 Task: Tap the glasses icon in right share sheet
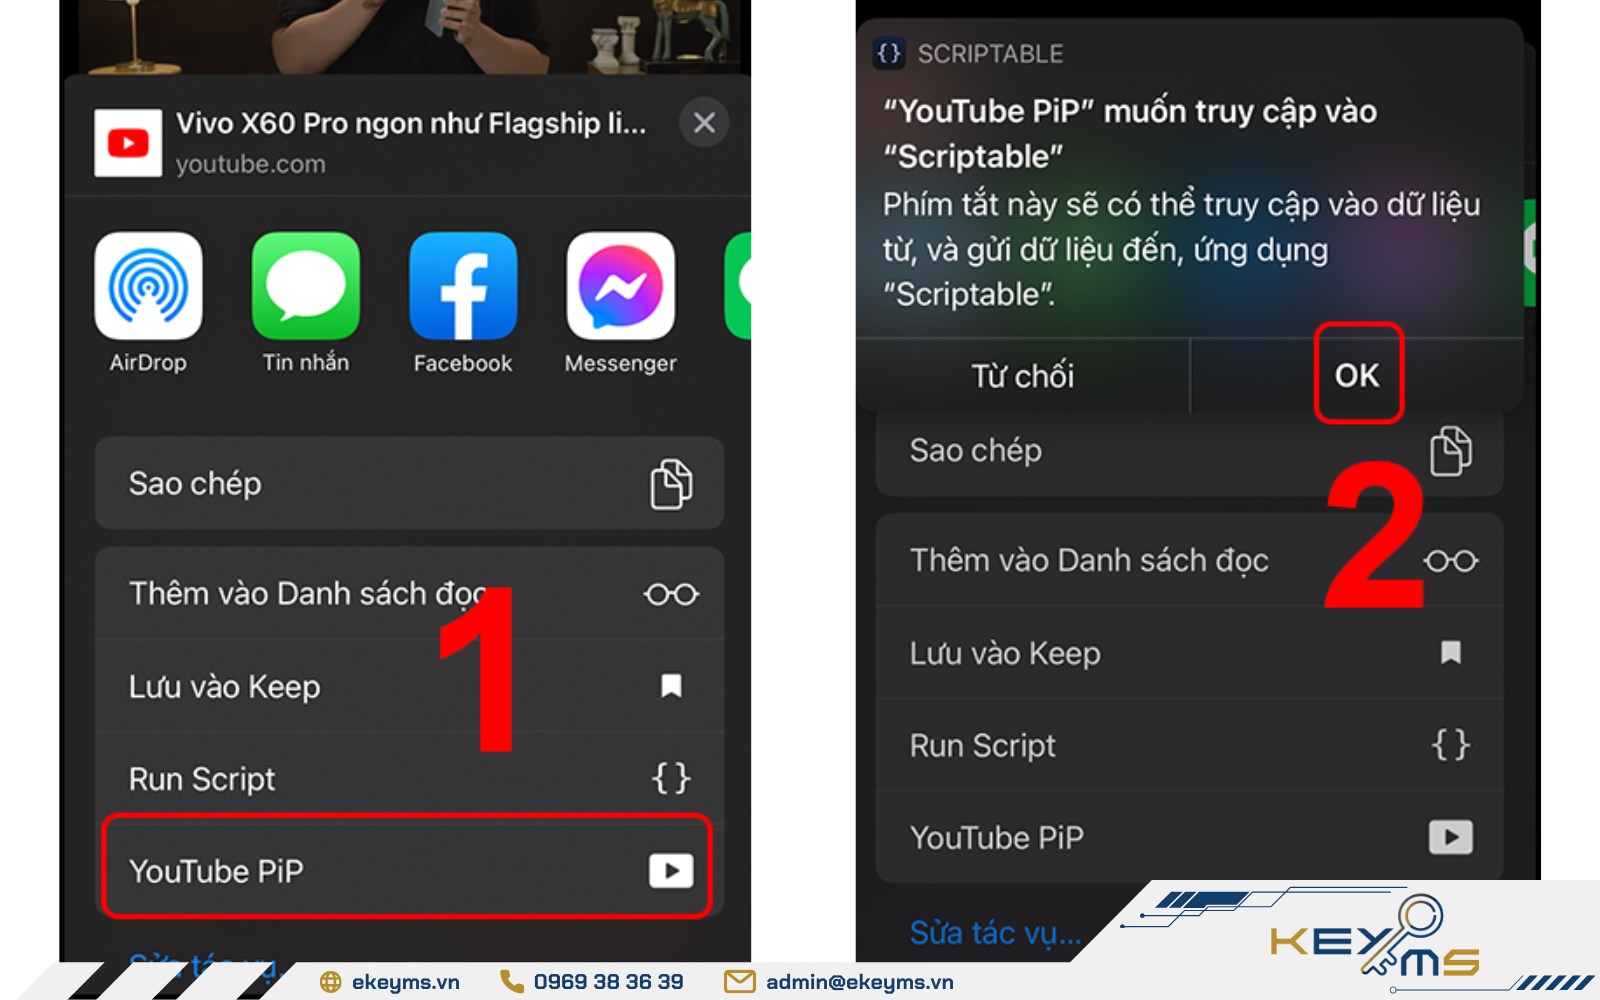pyautogui.click(x=1451, y=561)
